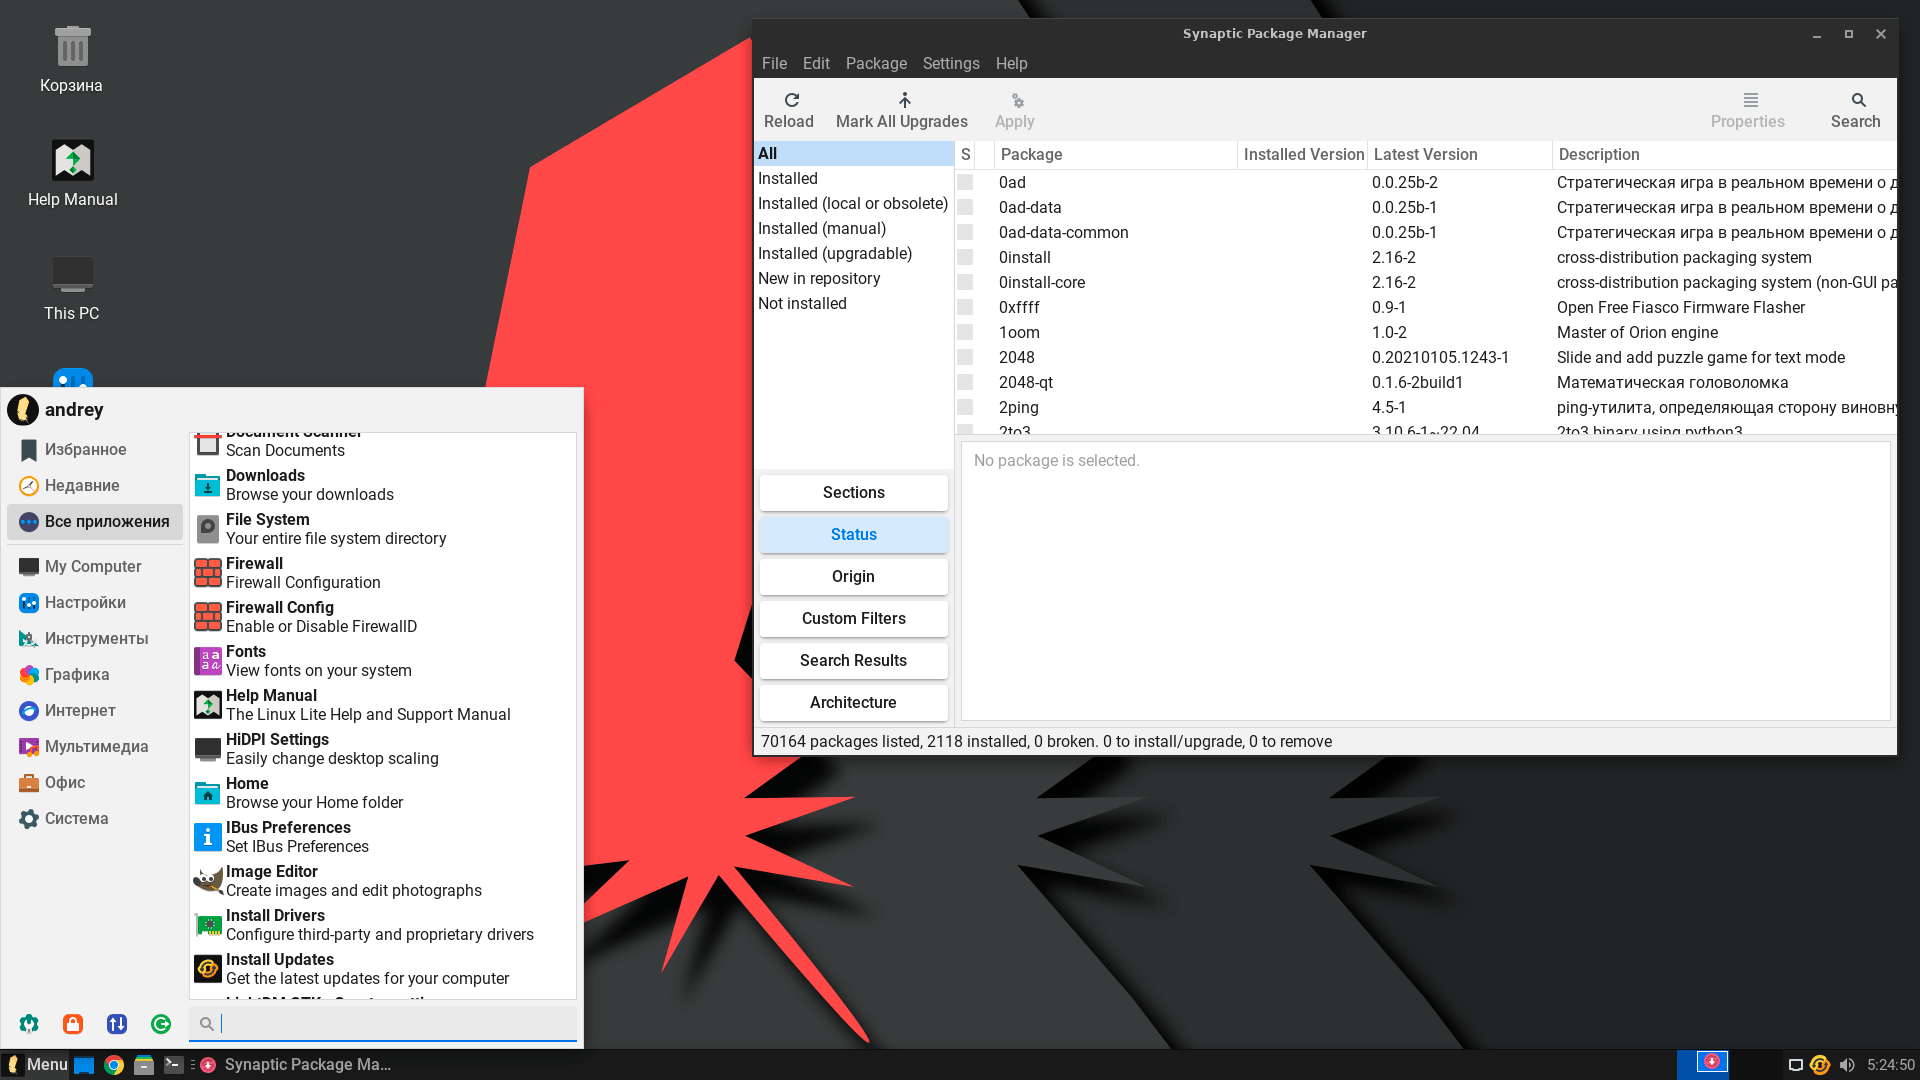Select the Система category in menu

(x=76, y=818)
